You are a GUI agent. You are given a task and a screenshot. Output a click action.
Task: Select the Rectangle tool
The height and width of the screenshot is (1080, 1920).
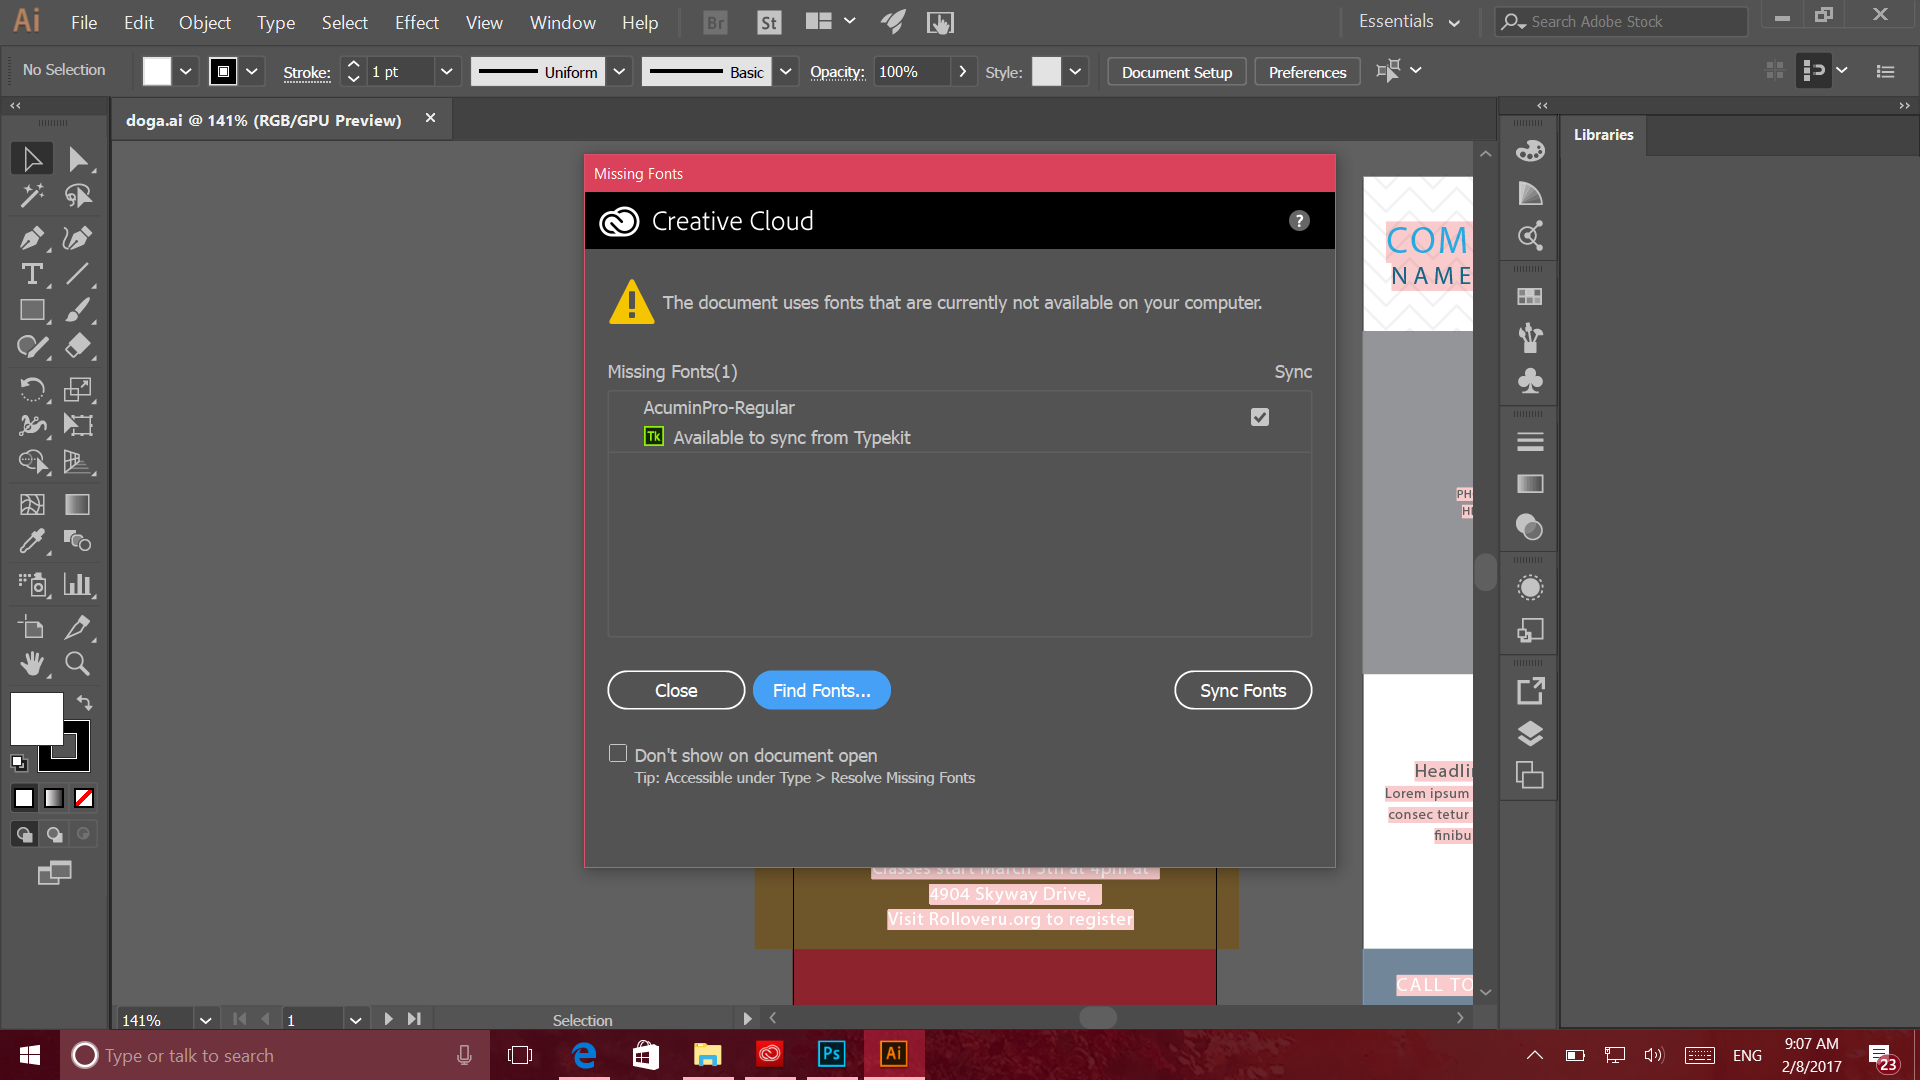(x=32, y=310)
